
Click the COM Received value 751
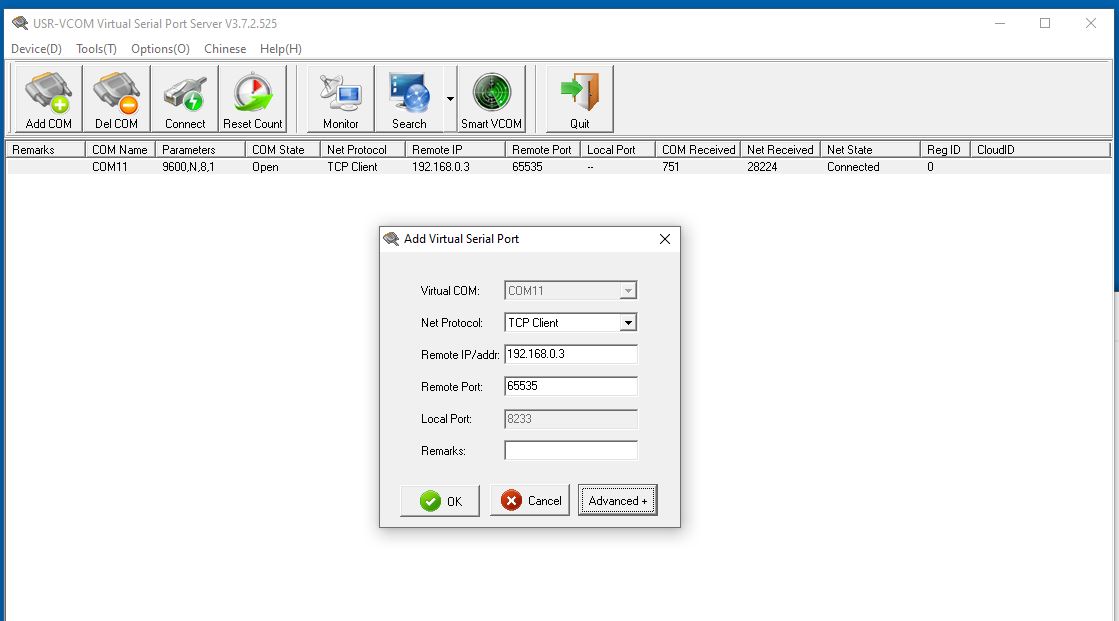[x=671, y=167]
